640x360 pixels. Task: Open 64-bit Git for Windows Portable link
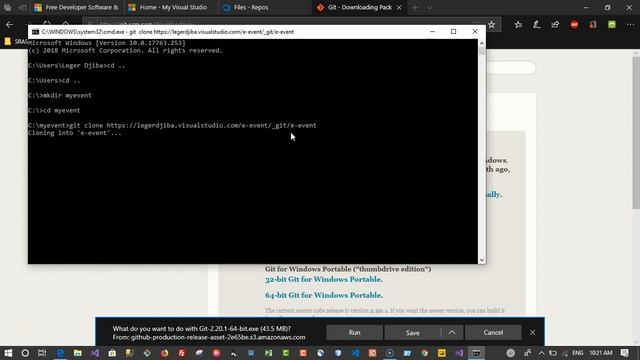(324, 295)
